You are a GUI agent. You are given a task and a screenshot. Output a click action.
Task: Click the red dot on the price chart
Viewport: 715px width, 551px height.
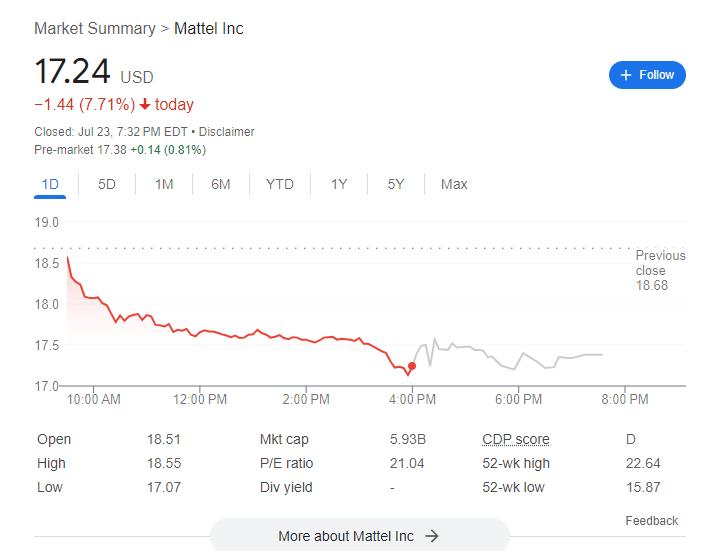(412, 366)
